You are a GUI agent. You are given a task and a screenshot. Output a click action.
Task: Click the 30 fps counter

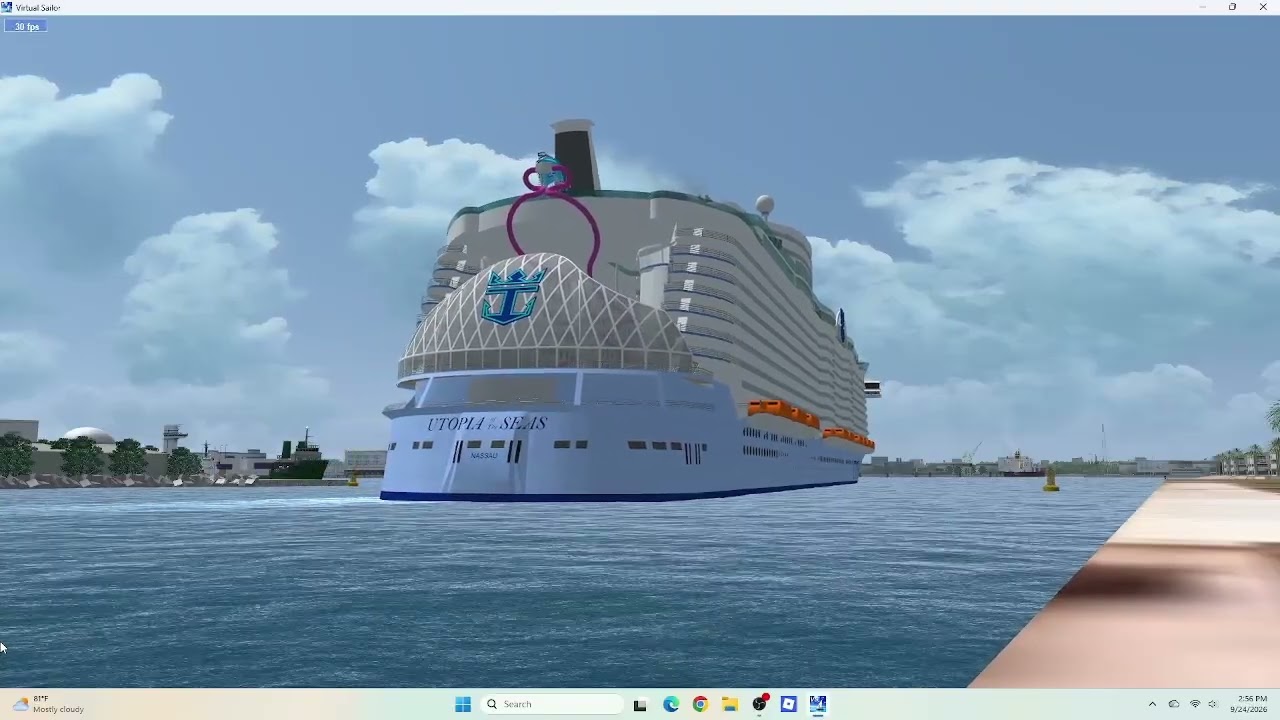[x=27, y=26]
